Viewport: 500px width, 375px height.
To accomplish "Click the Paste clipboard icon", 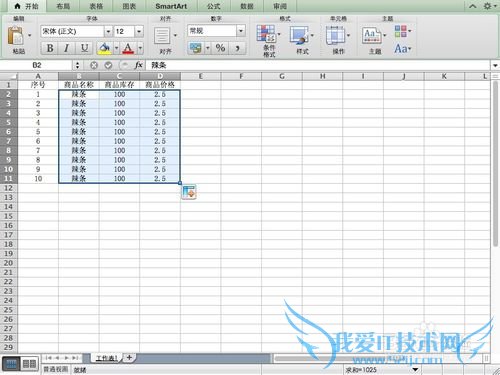I will tap(16, 35).
